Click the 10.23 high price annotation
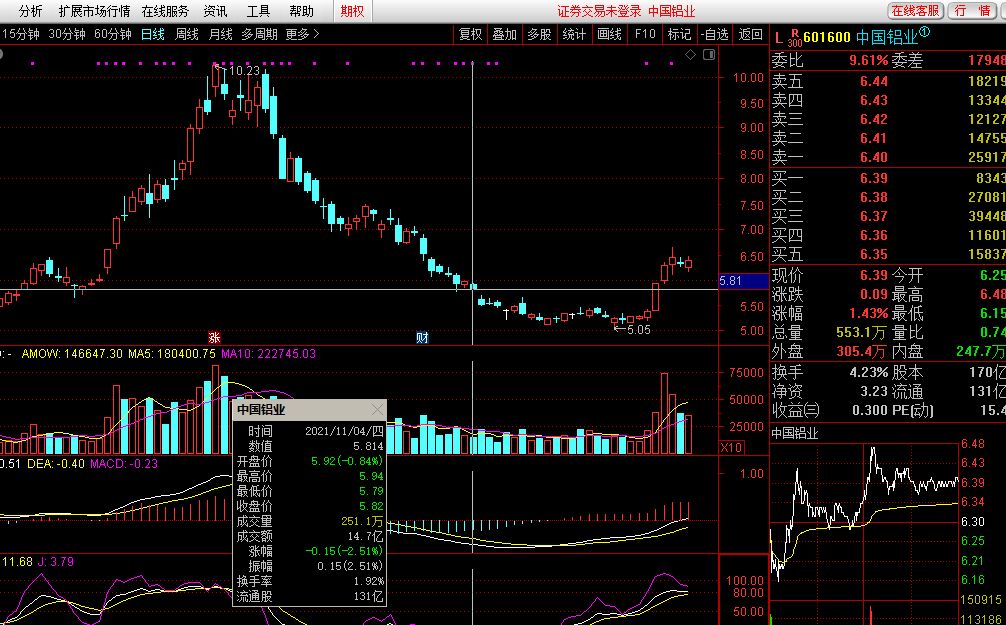This screenshot has width=1006, height=625. (x=244, y=71)
